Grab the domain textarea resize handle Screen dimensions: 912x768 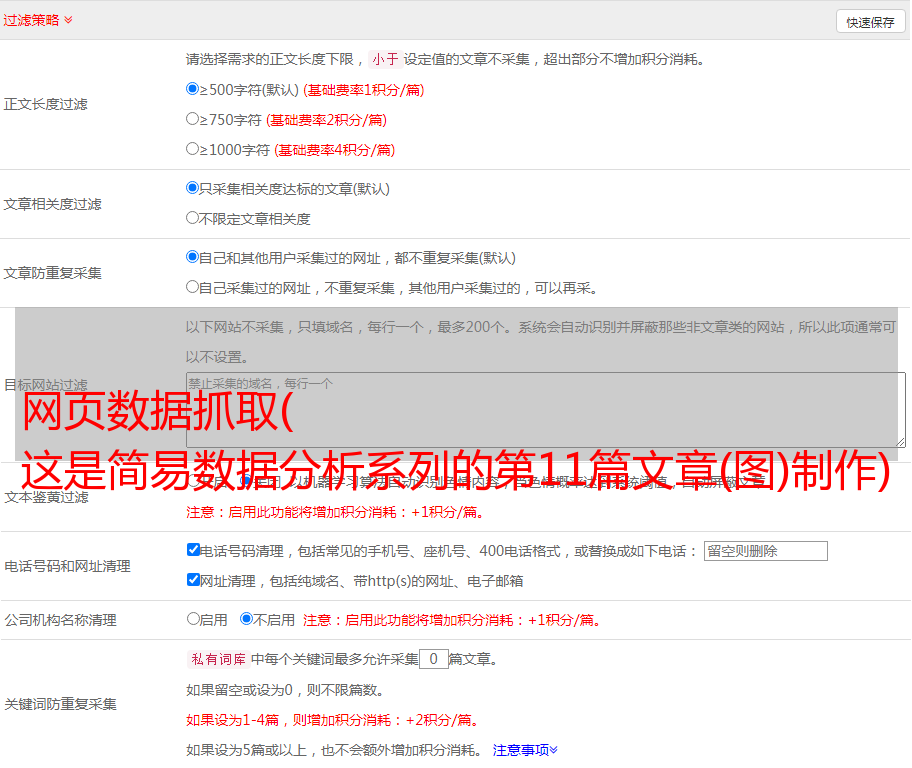pyautogui.click(x=900, y=441)
